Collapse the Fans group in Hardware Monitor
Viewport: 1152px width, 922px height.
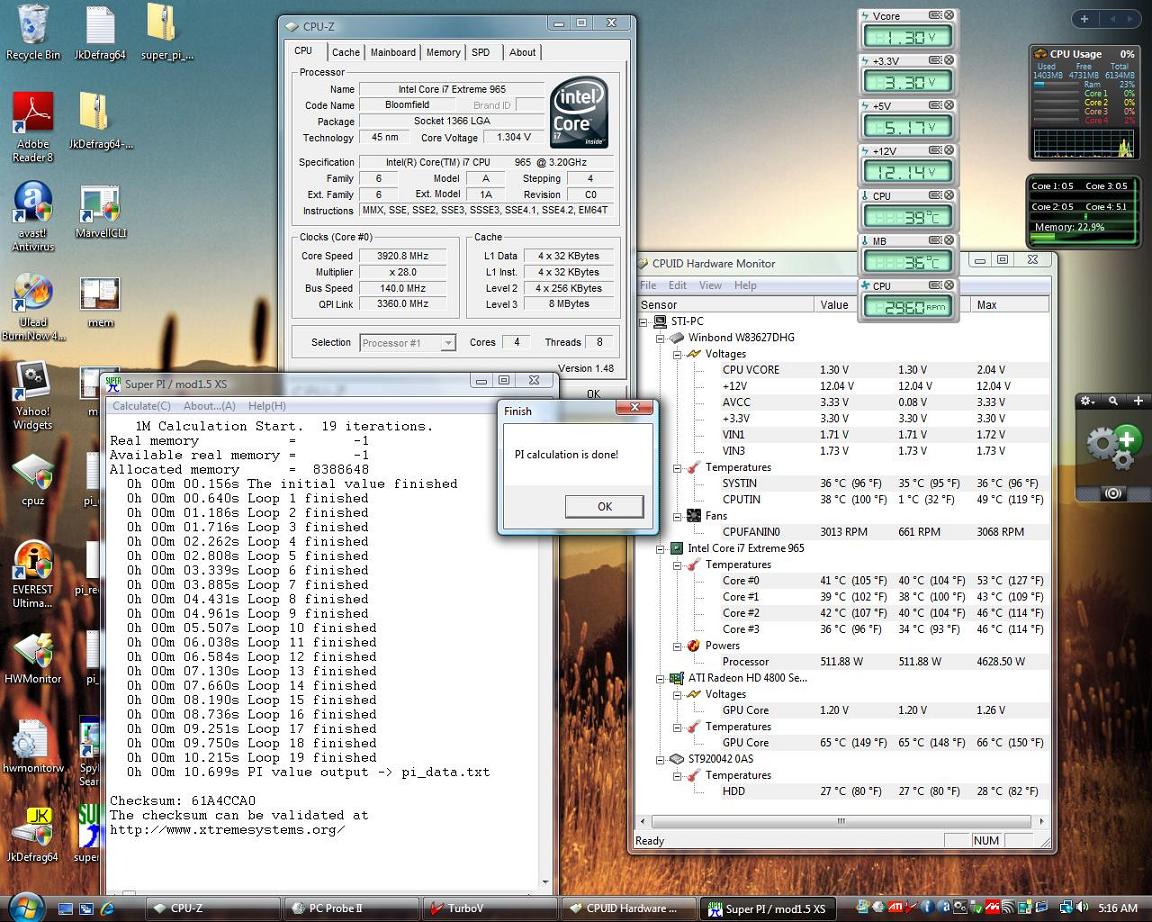tap(677, 516)
